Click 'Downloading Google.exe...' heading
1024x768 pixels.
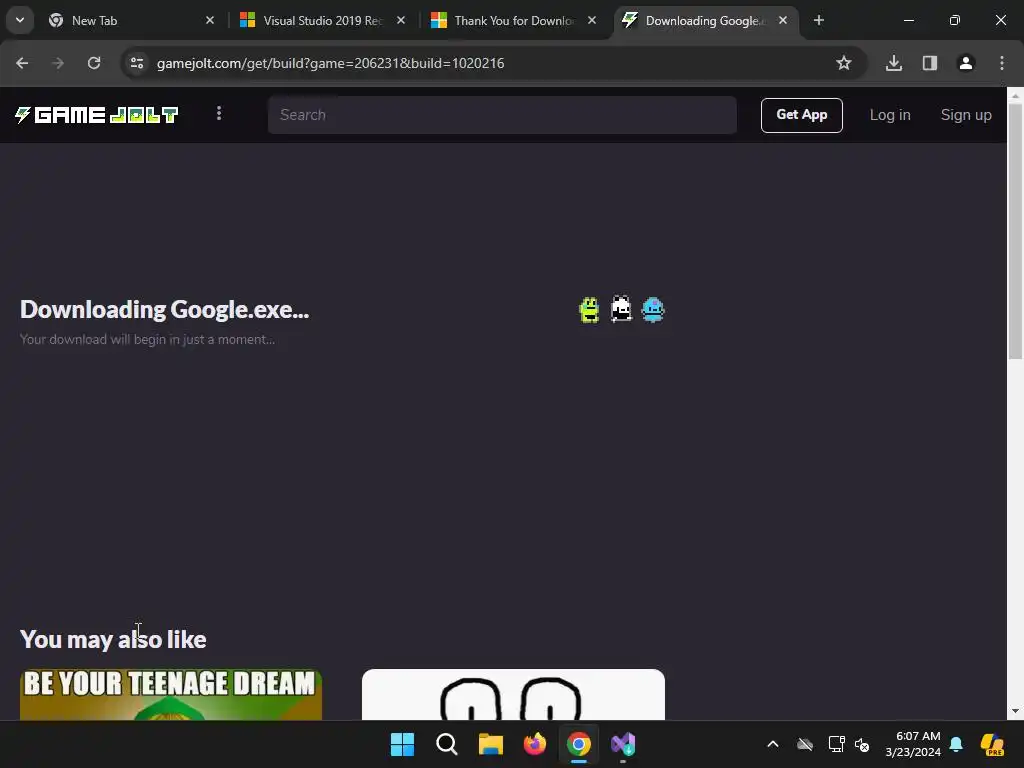[x=165, y=310]
